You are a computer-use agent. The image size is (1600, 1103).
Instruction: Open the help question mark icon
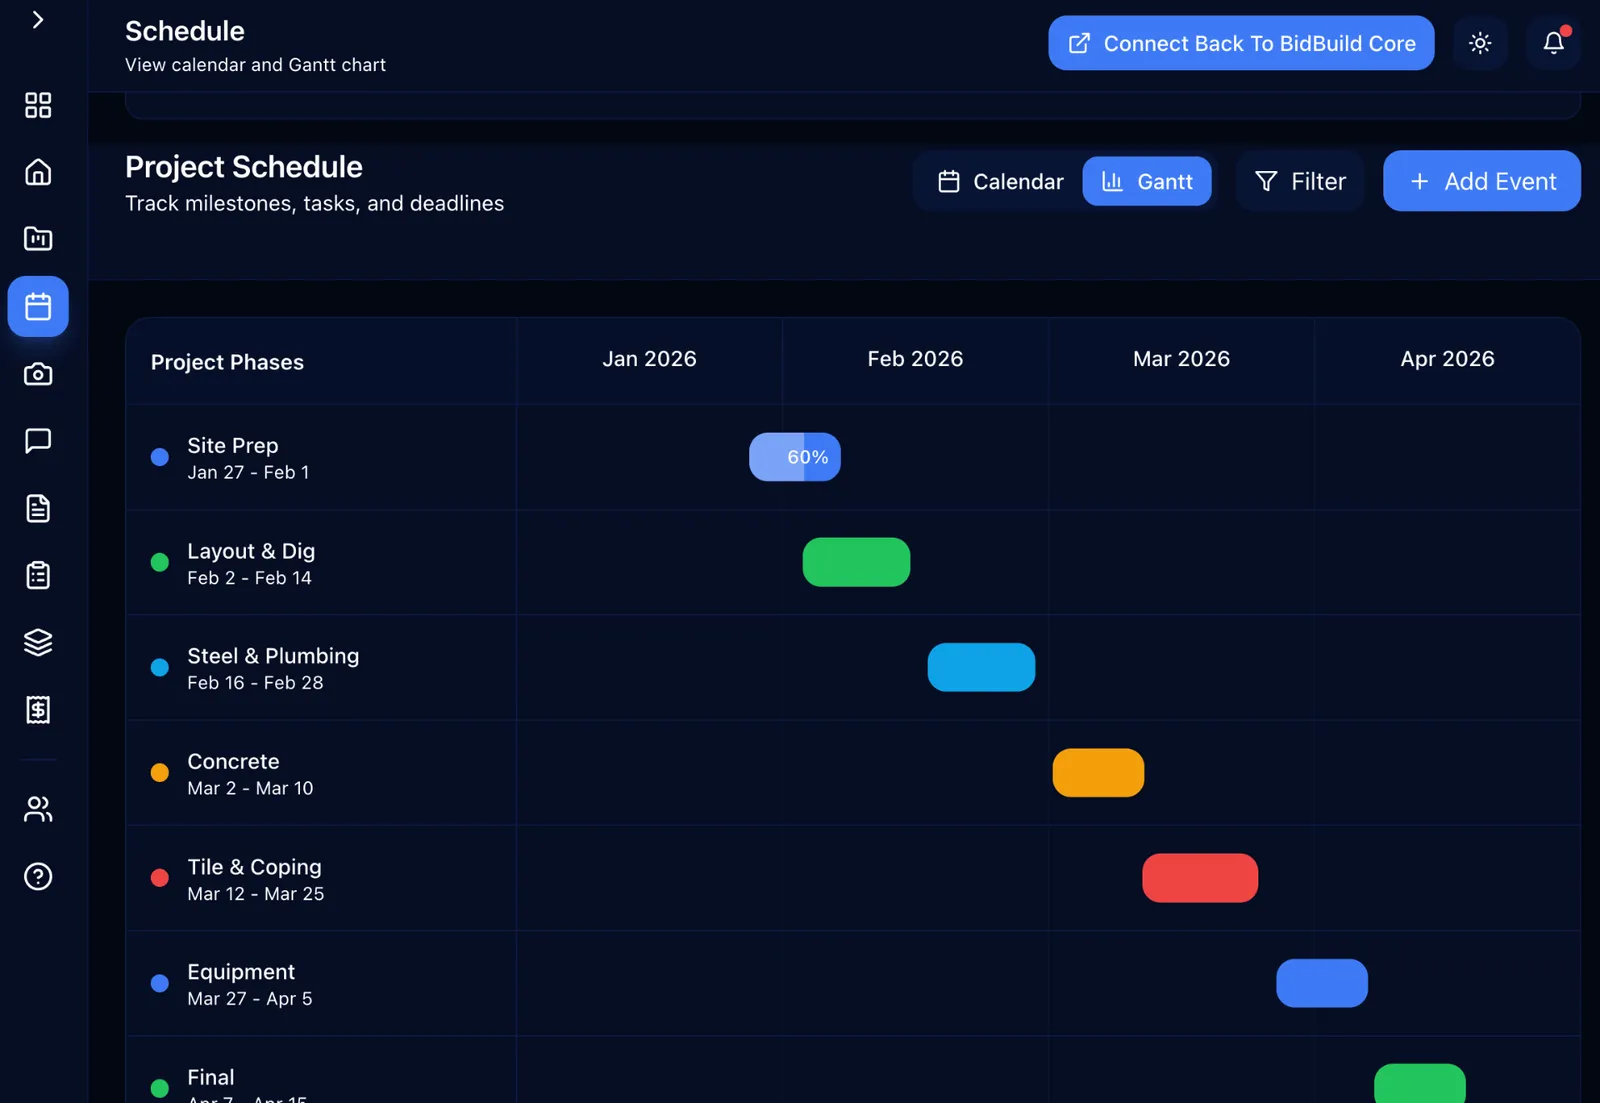click(38, 876)
